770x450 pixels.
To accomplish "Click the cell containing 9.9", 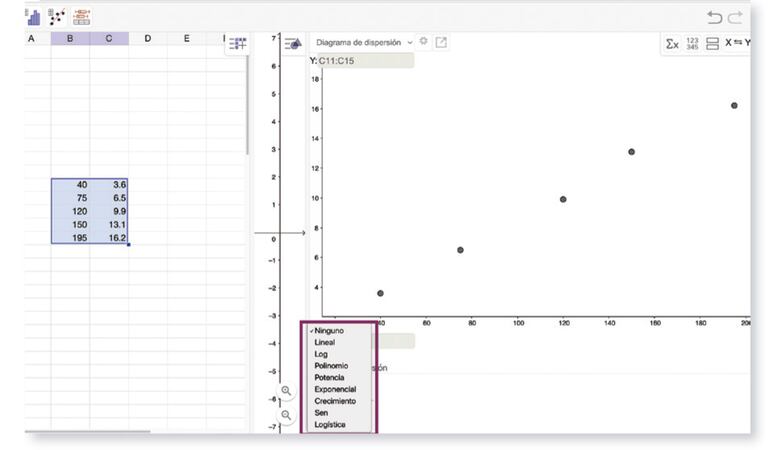I will (109, 212).
